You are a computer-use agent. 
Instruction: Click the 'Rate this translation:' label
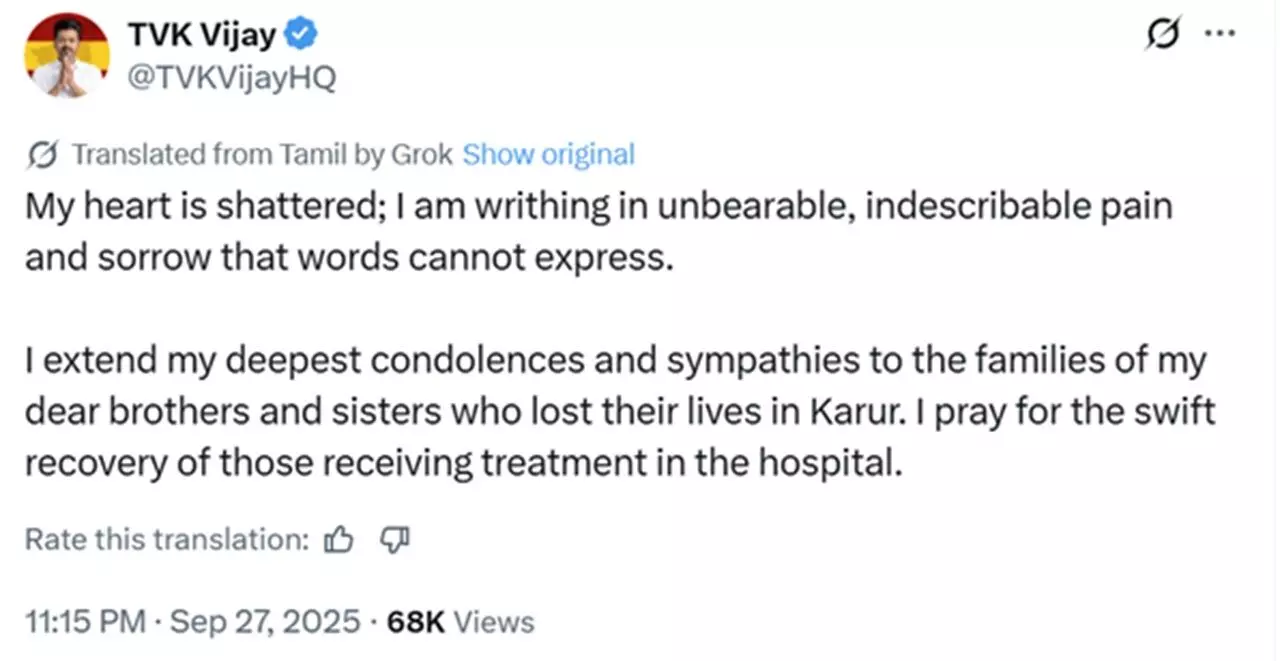point(167,540)
